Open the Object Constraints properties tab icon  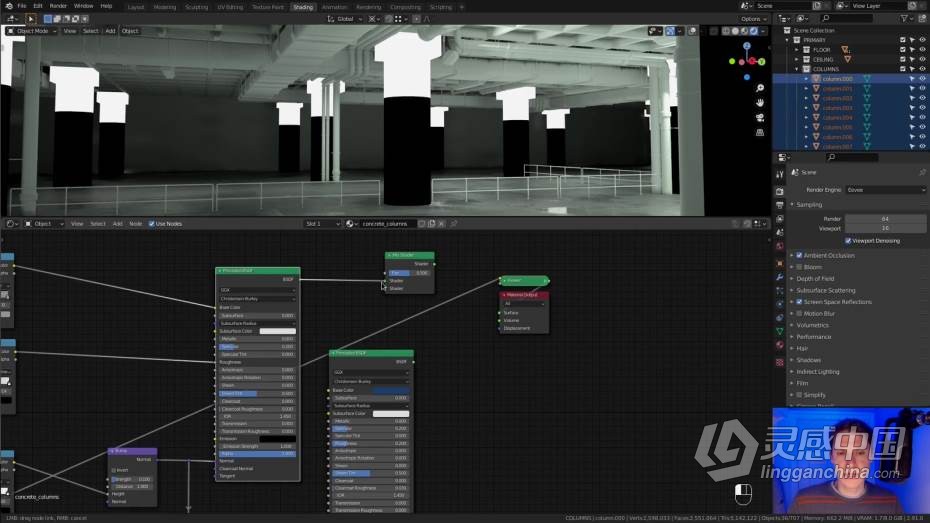[779, 318]
